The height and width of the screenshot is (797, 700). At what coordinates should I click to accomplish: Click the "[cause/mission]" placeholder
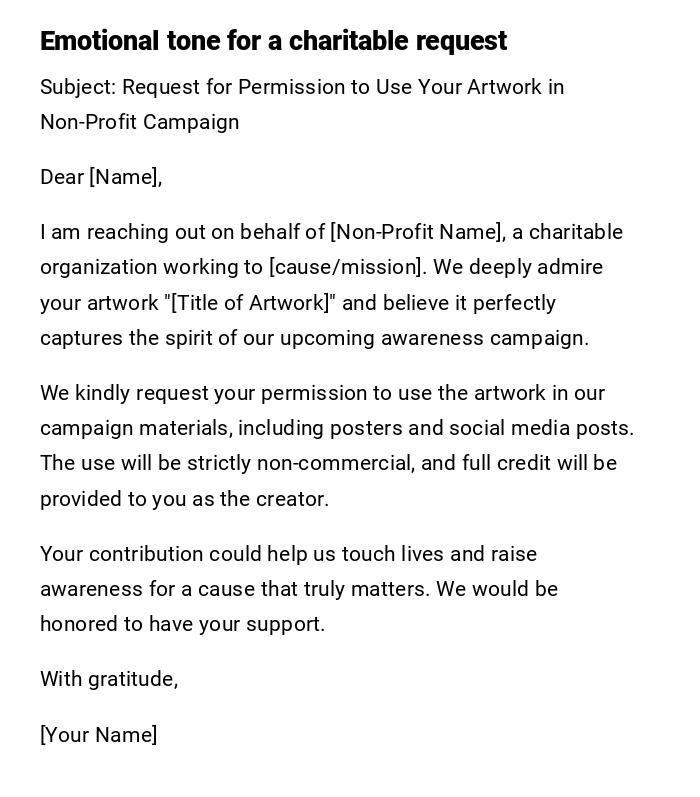[x=345, y=267]
